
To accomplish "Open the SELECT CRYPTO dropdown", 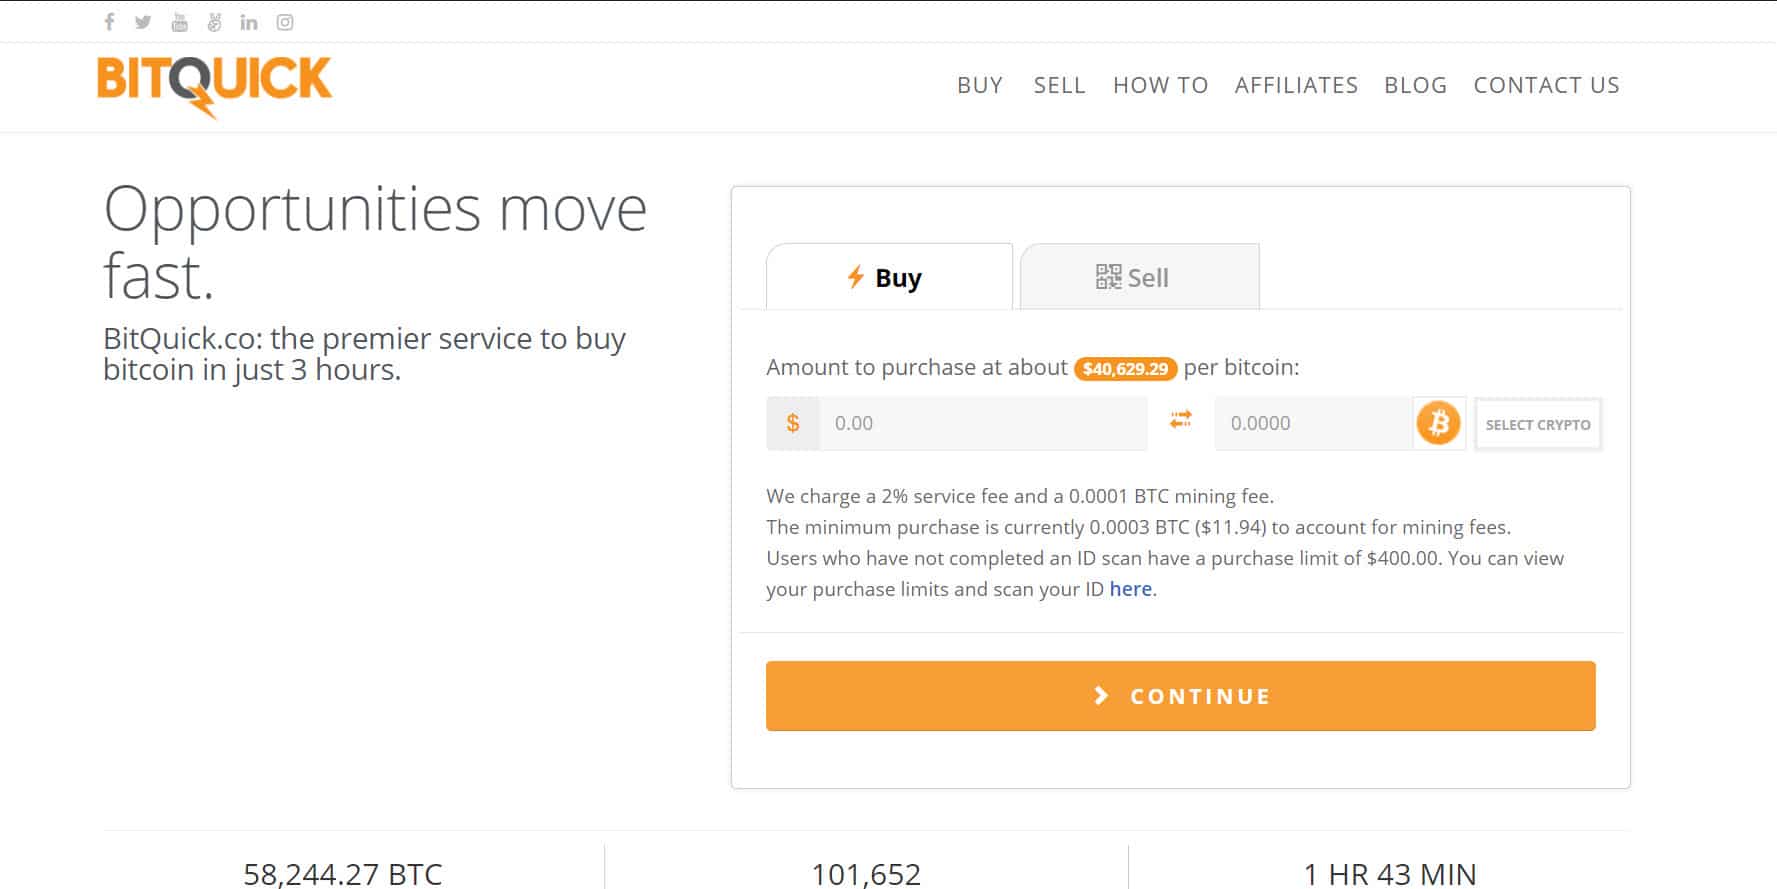I will tap(1538, 424).
